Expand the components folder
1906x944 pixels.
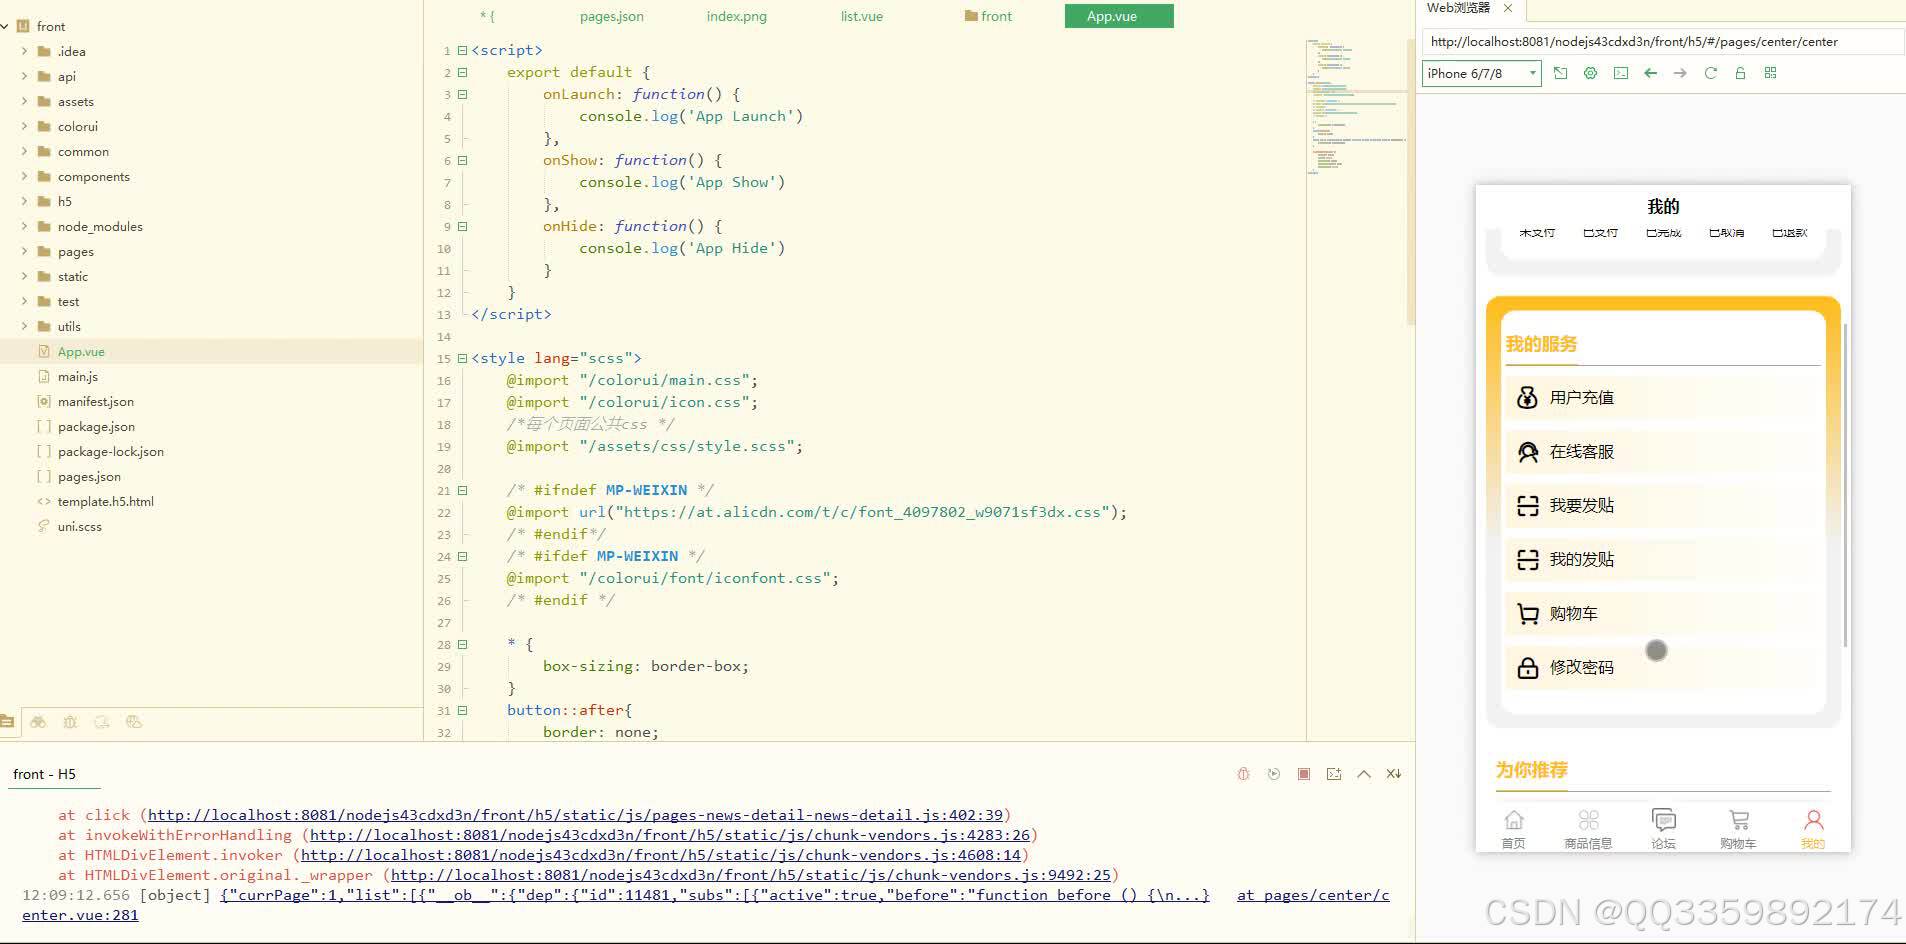pyautogui.click(x=24, y=176)
